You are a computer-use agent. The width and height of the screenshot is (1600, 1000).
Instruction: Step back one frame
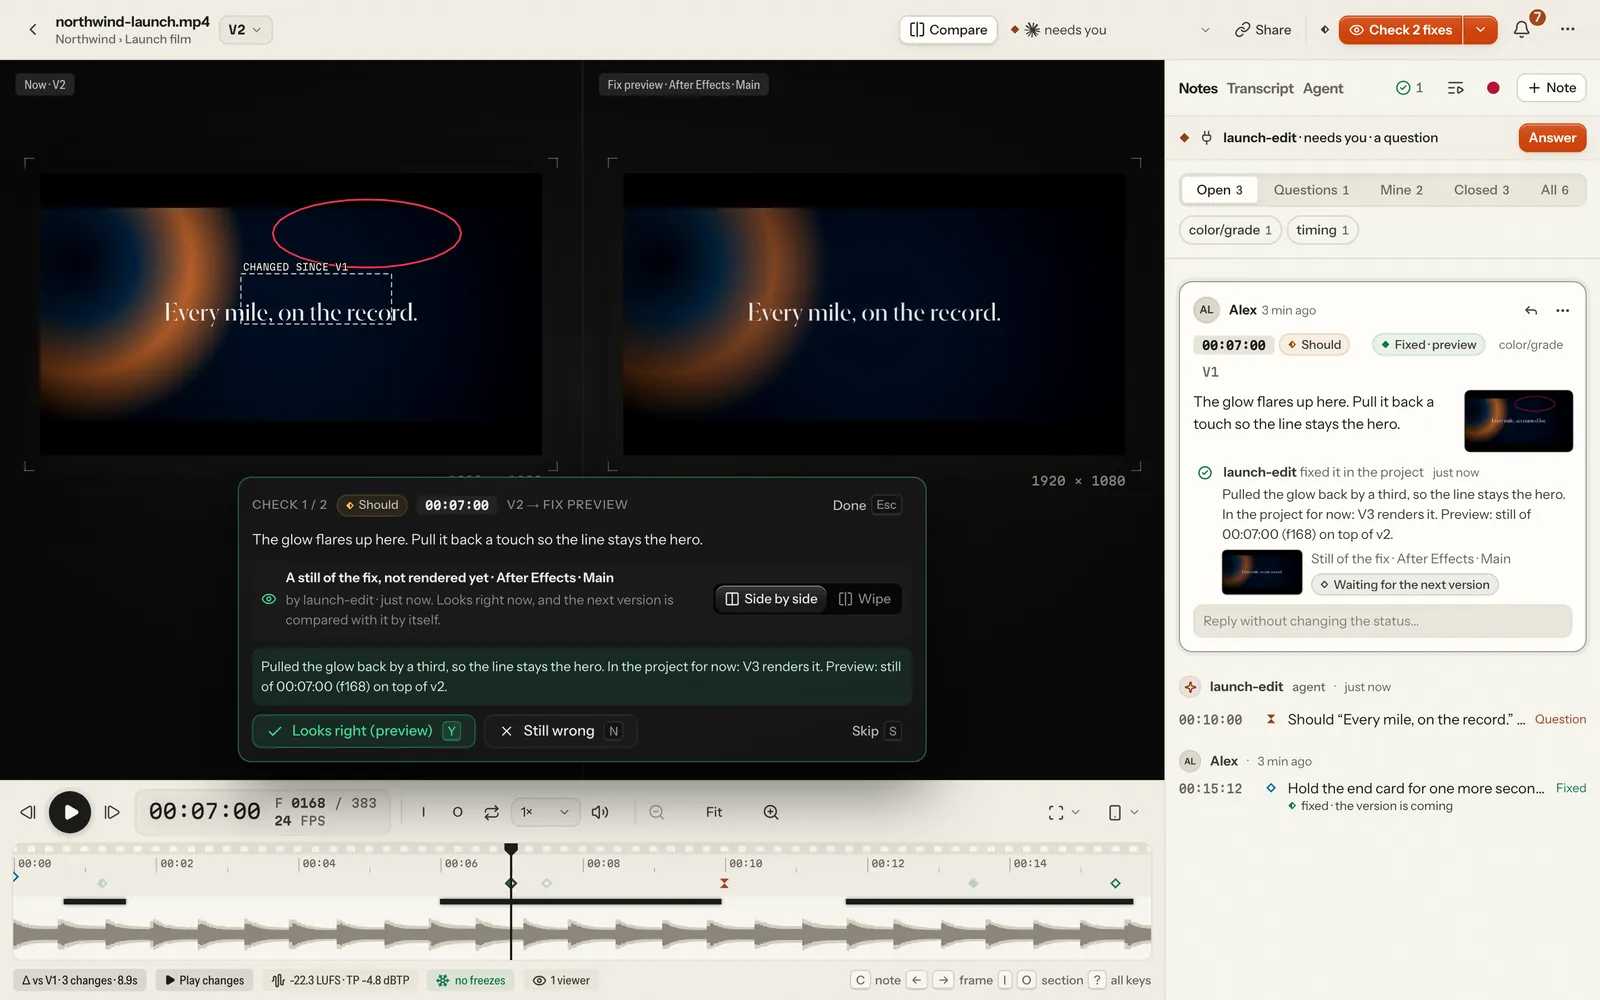(x=28, y=812)
